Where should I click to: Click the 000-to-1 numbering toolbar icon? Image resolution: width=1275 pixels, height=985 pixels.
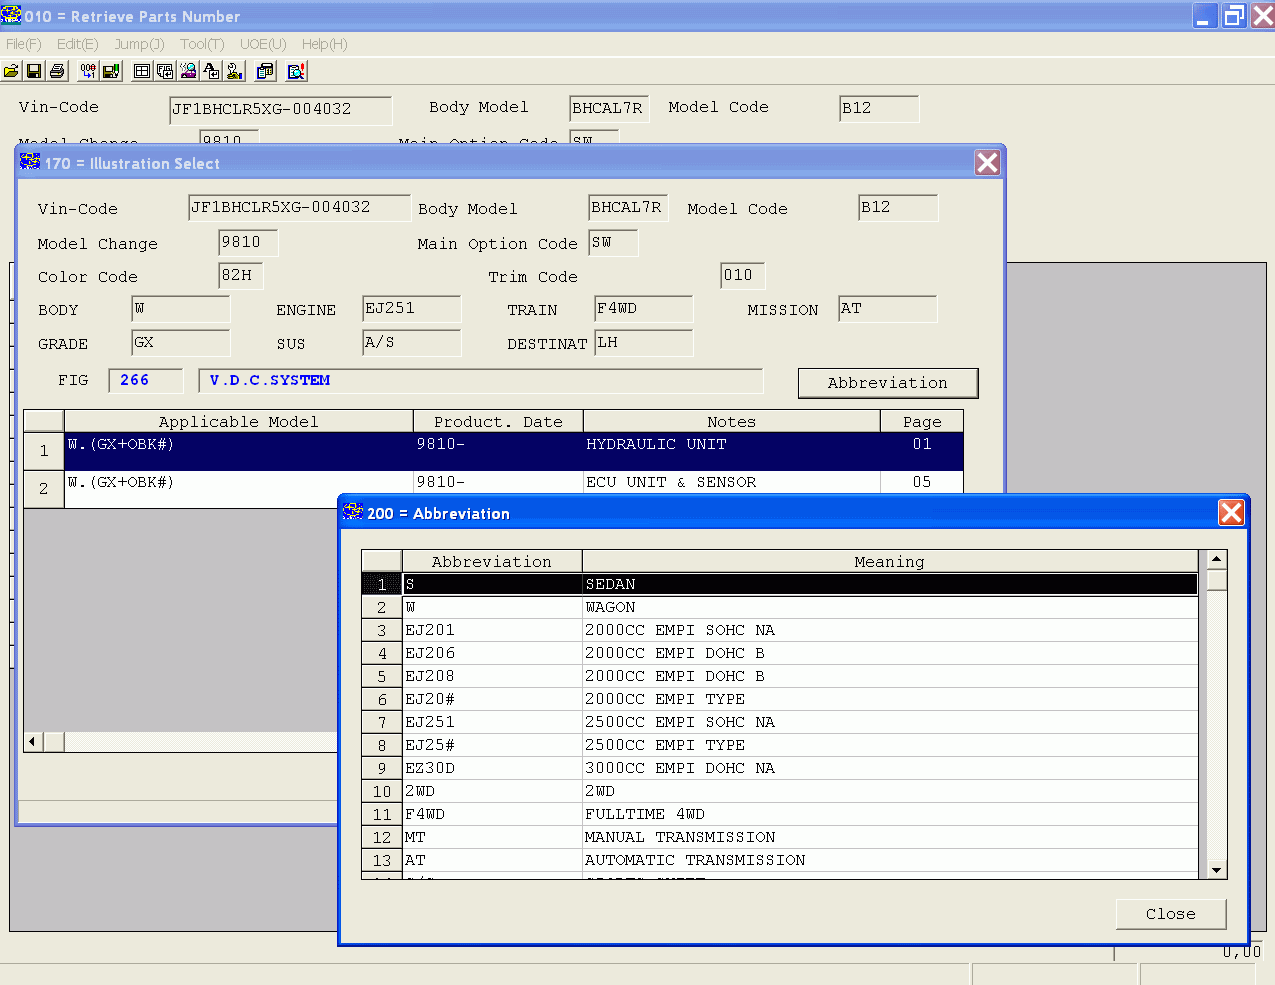pos(88,71)
